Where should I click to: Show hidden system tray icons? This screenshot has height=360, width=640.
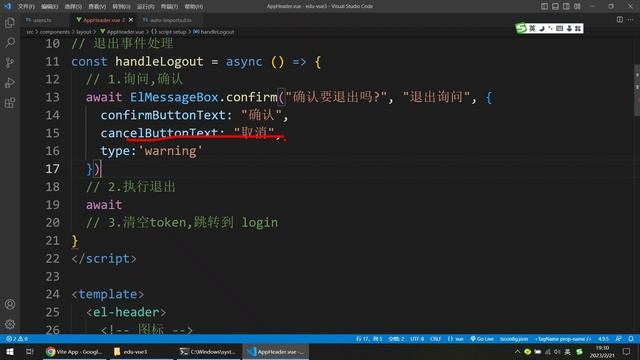point(517,351)
